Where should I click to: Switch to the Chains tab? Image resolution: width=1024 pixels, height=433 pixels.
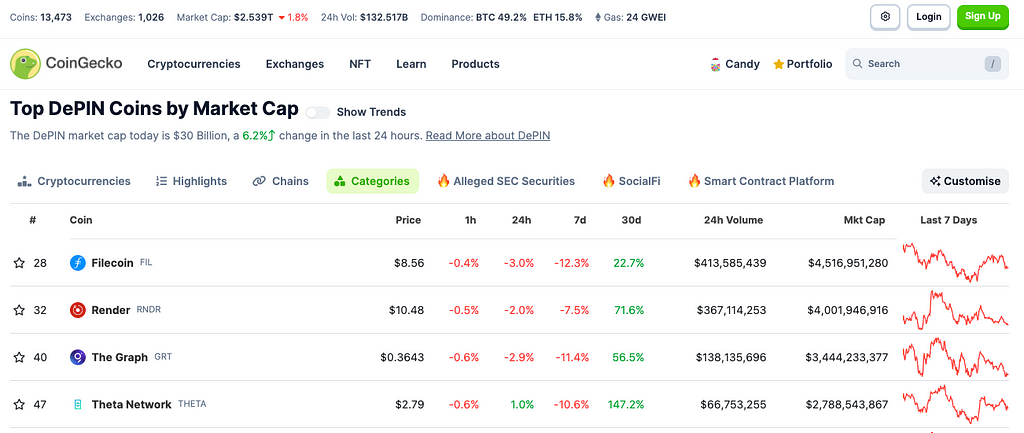(x=281, y=181)
